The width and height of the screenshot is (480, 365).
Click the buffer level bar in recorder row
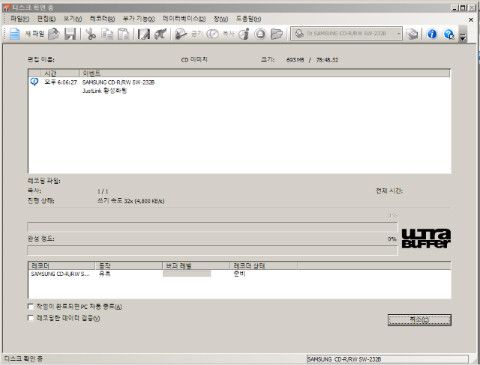pyautogui.click(x=187, y=274)
